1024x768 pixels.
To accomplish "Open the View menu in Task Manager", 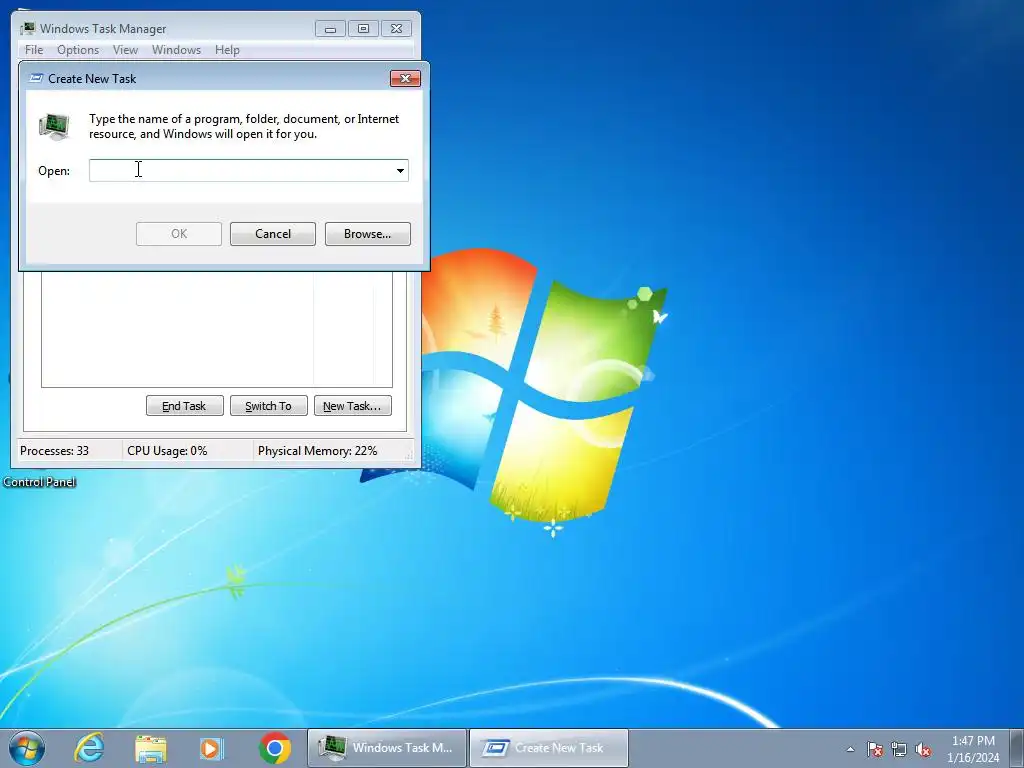I will click(x=125, y=50).
